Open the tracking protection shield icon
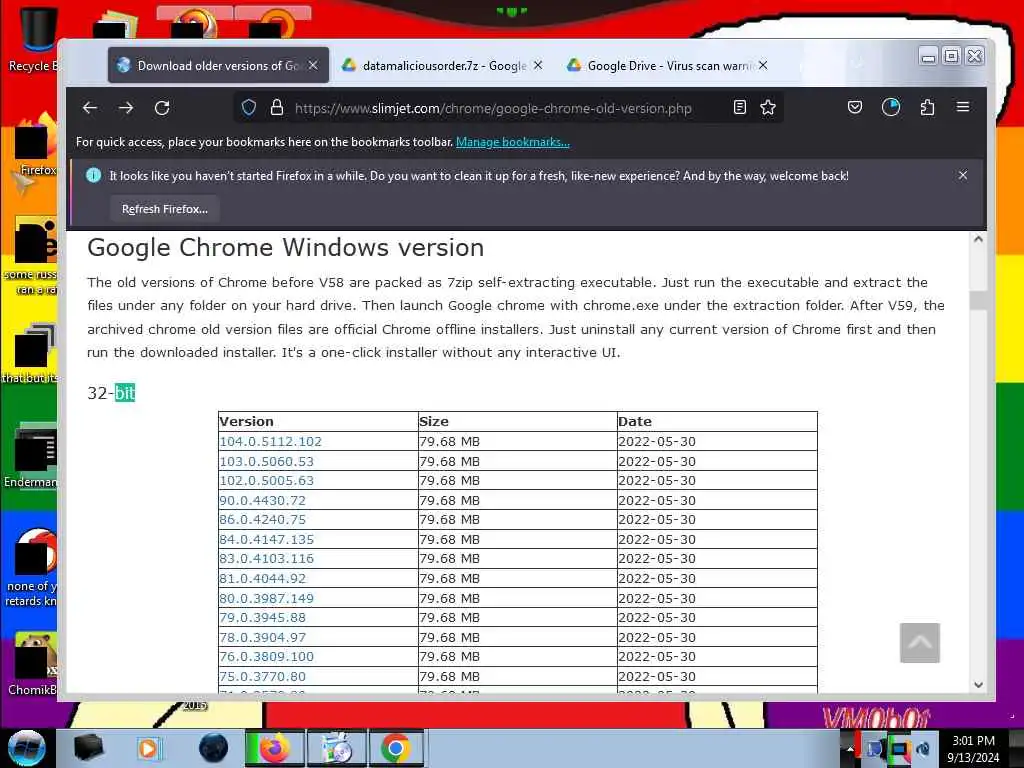 (249, 108)
